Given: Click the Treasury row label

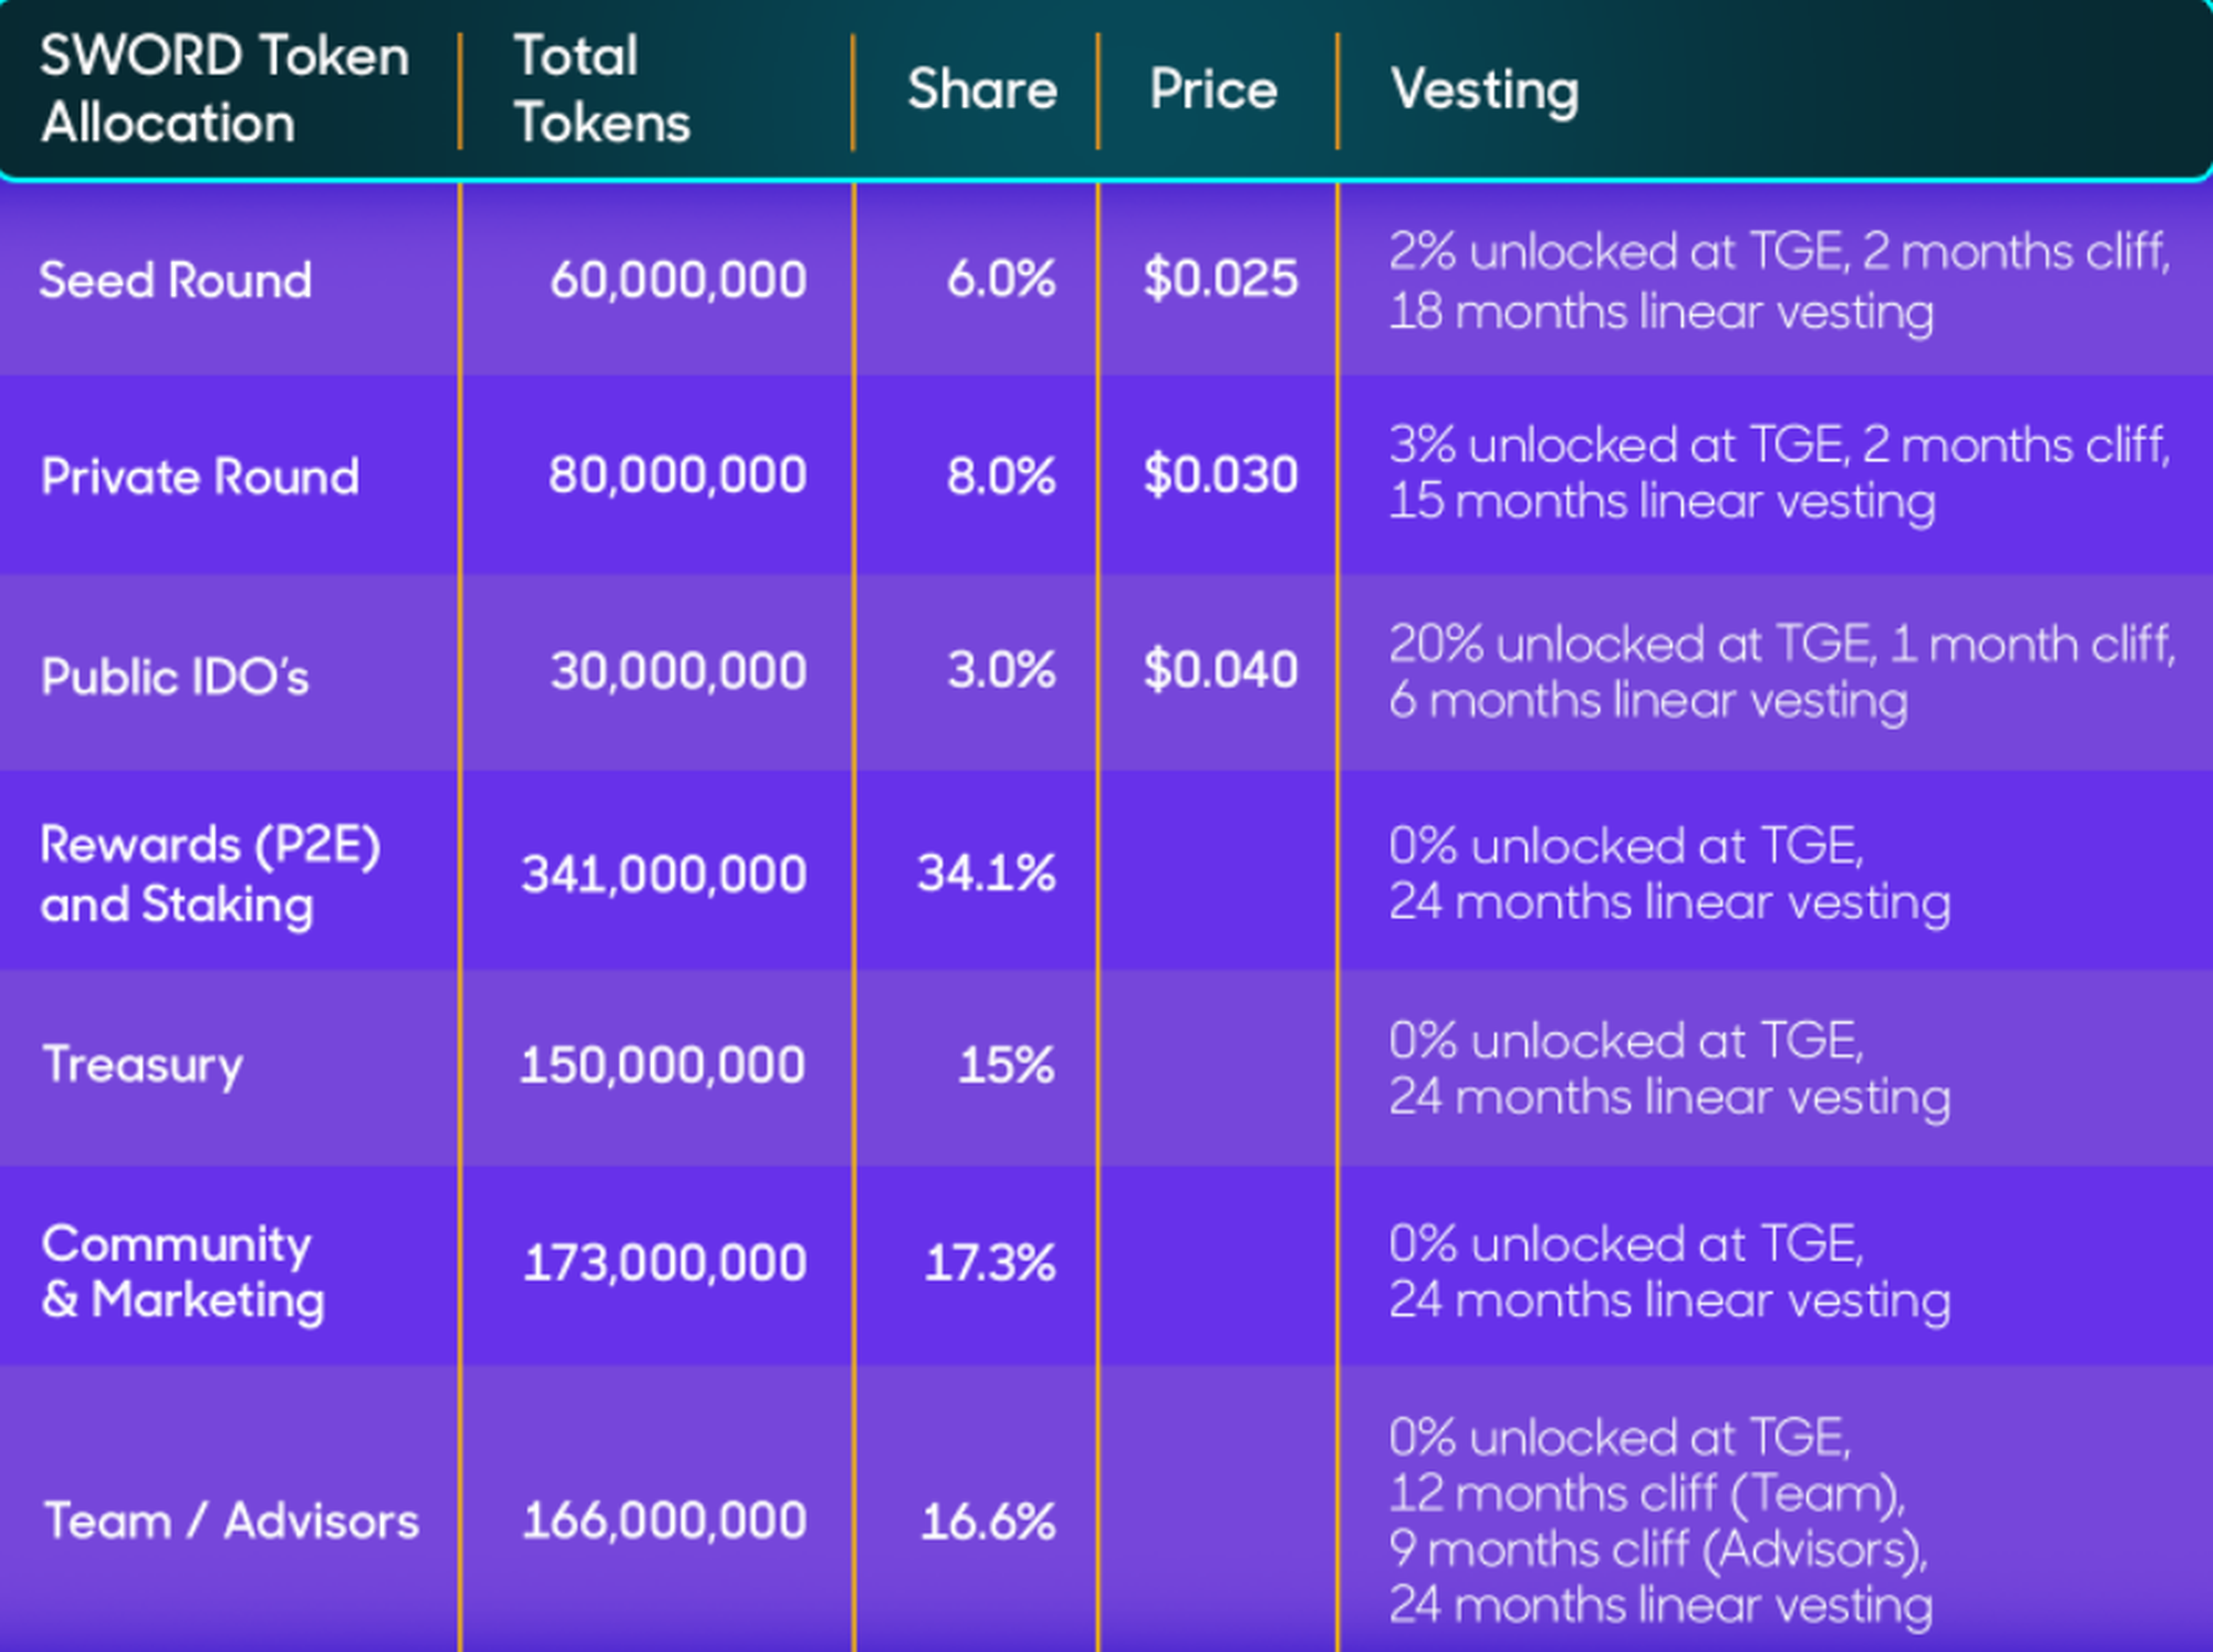Looking at the screenshot, I should (x=142, y=1064).
